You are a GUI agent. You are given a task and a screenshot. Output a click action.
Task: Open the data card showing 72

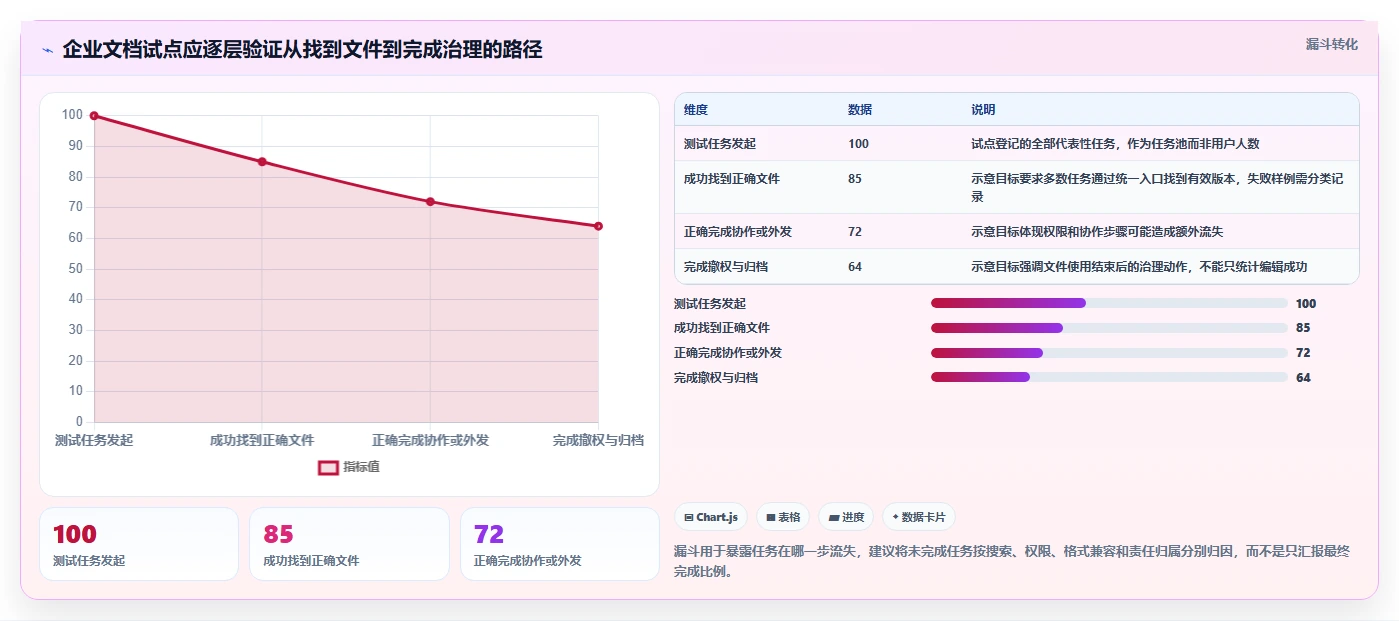click(x=560, y=544)
